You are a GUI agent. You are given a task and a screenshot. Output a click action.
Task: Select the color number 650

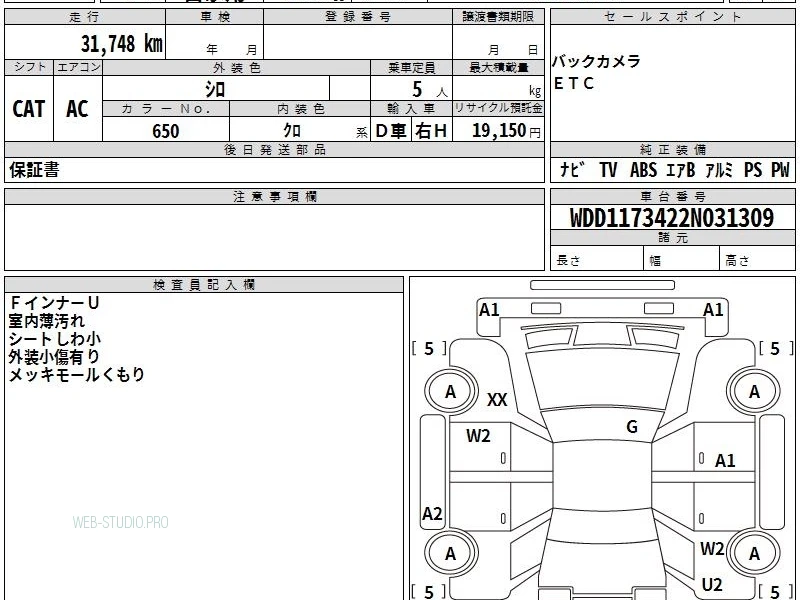coord(166,131)
